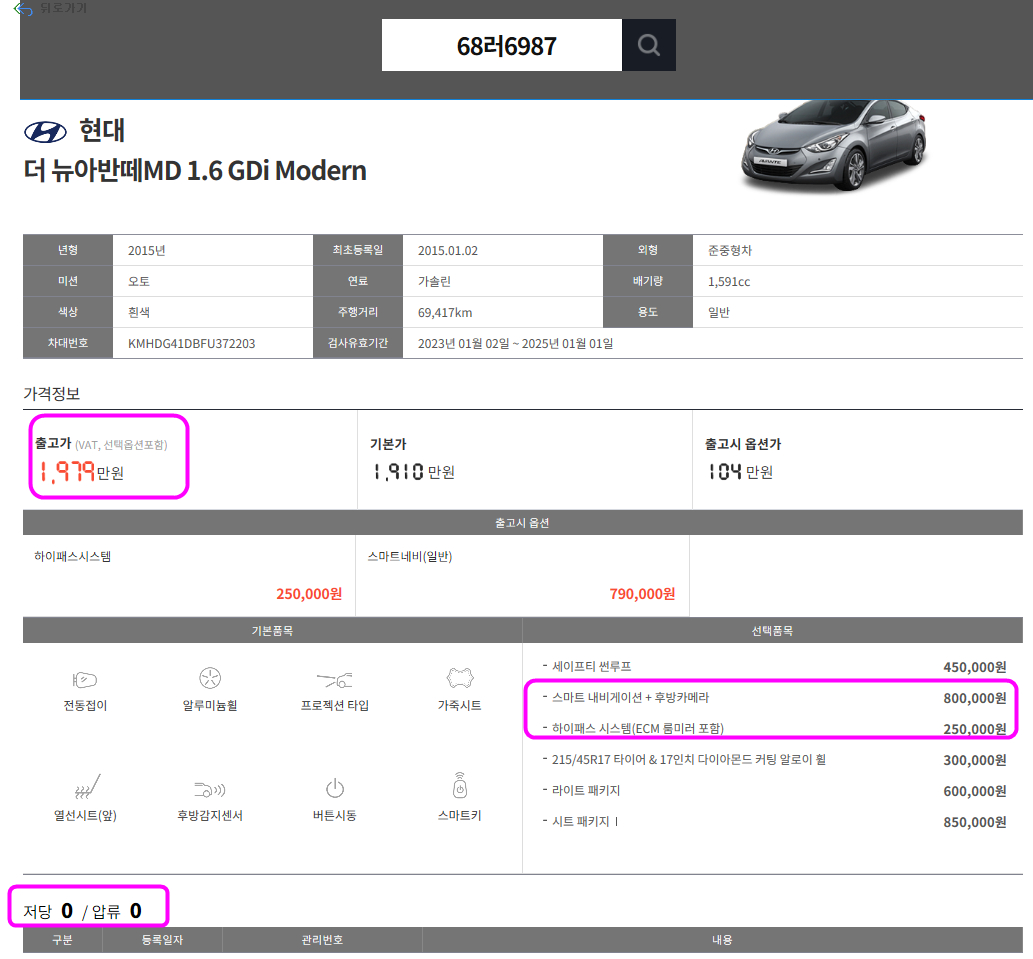This screenshot has width=1033, height=959.
Task: Click the 알루미늄휠 wheel icon
Action: click(210, 678)
